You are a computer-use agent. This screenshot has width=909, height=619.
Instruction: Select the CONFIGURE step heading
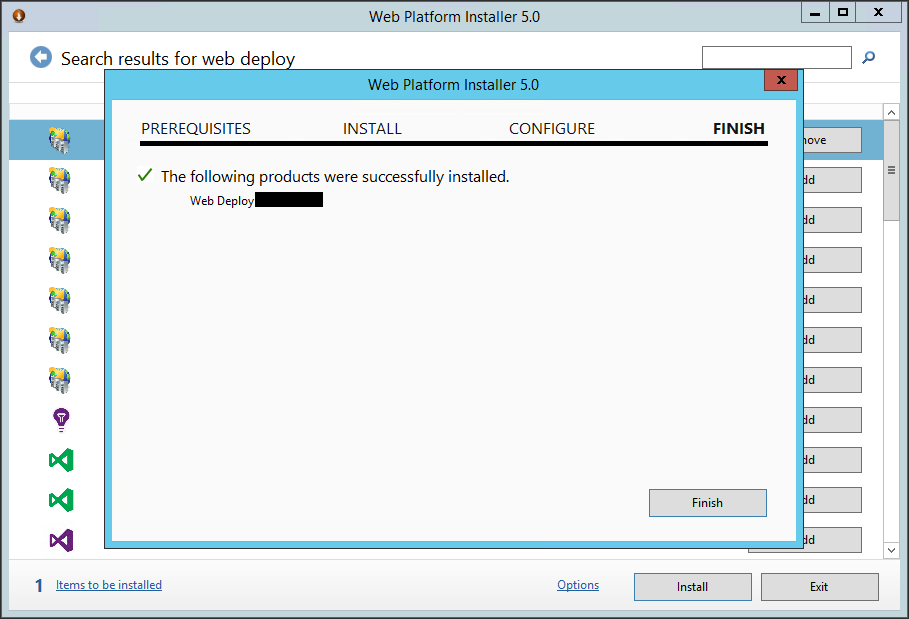pyautogui.click(x=552, y=129)
